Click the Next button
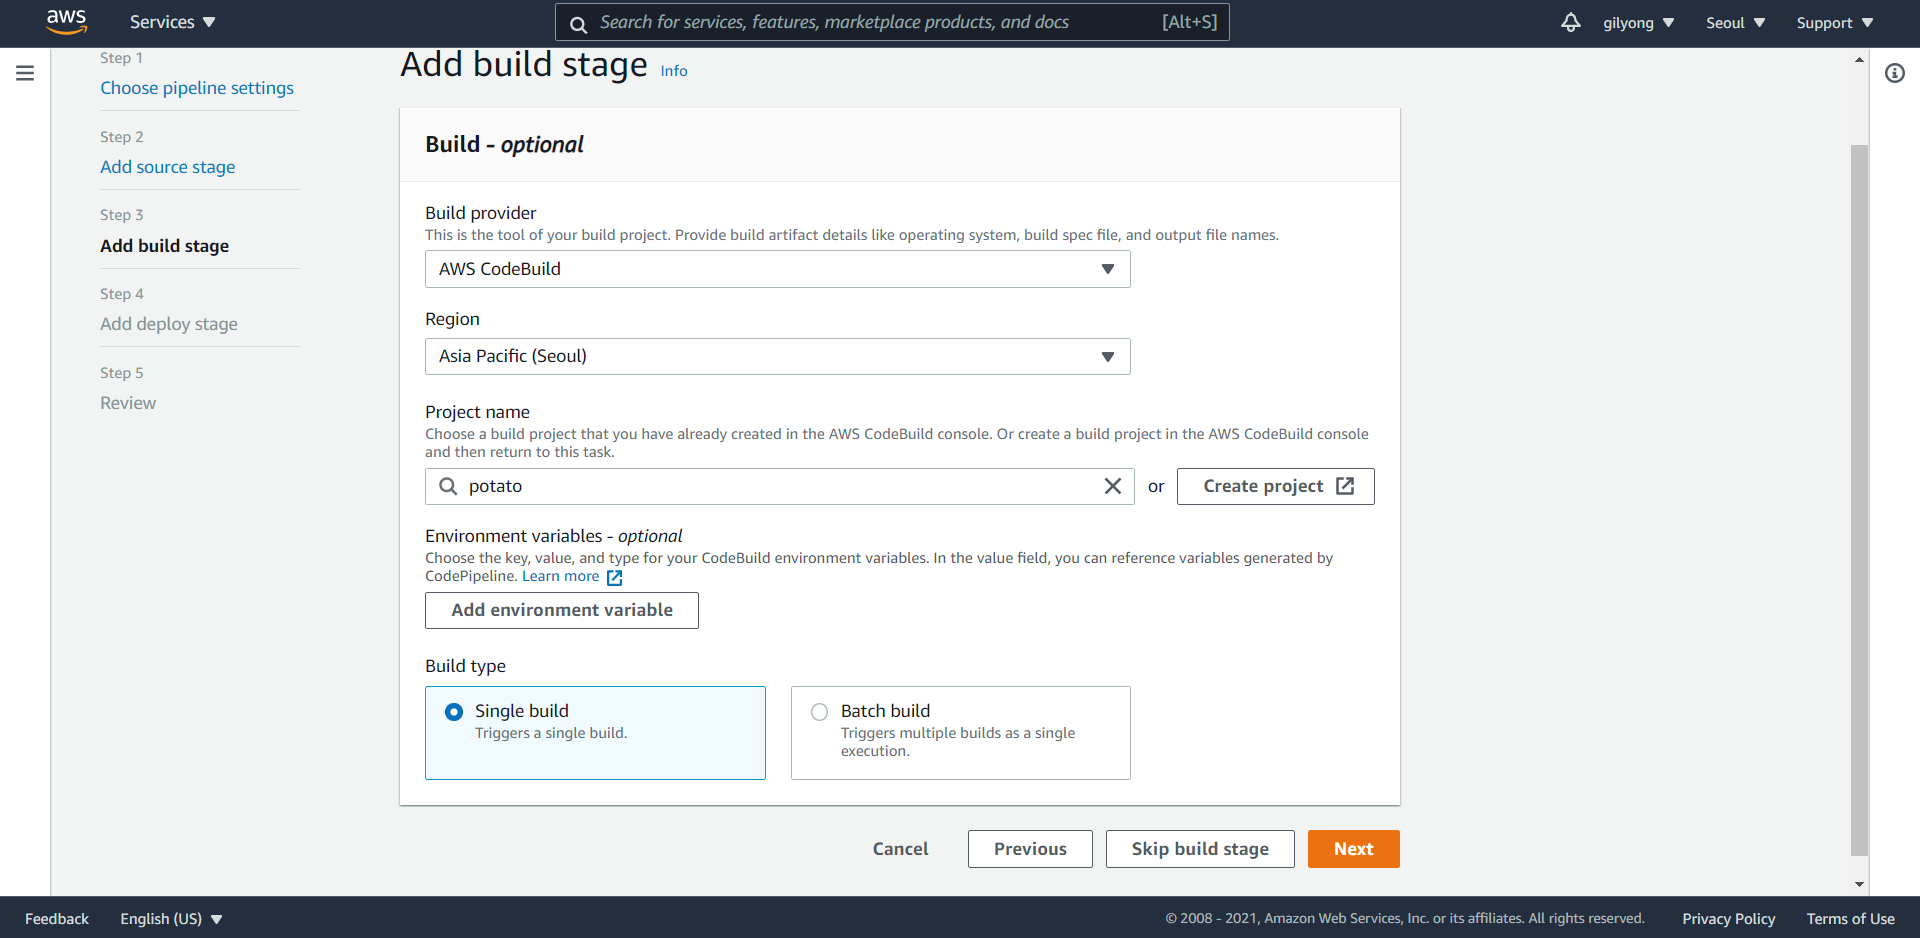This screenshot has height=938, width=1920. (x=1353, y=849)
